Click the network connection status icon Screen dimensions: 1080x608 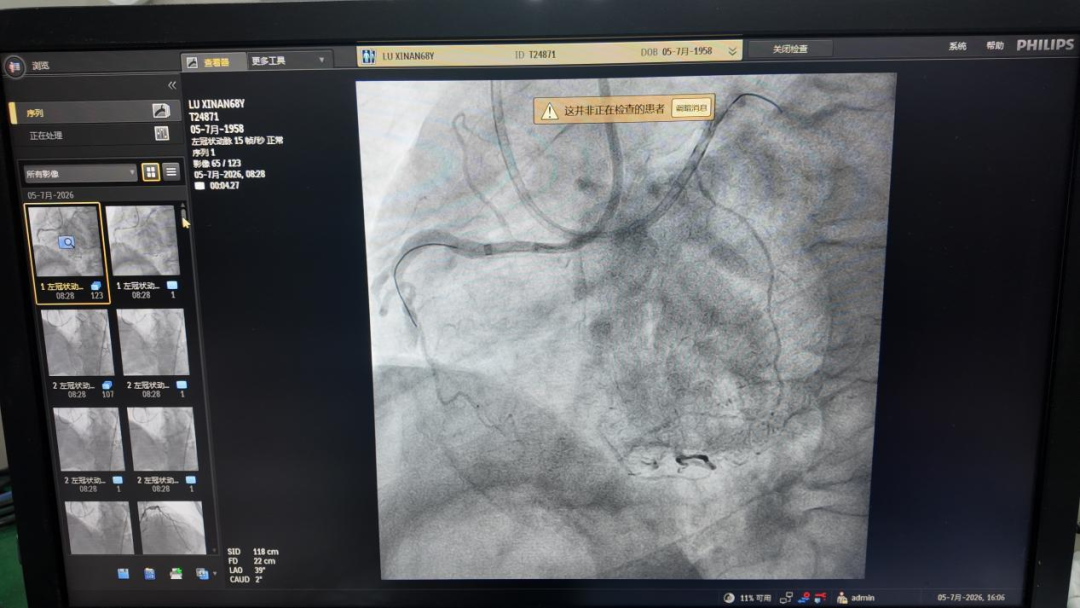pyautogui.click(x=786, y=598)
